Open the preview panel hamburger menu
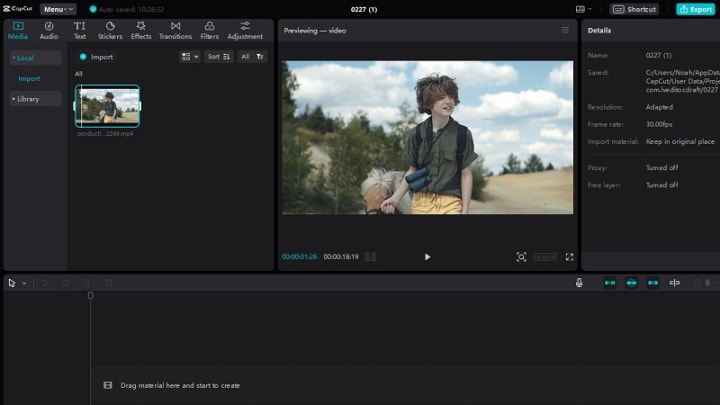The width and height of the screenshot is (720, 405). [x=565, y=30]
